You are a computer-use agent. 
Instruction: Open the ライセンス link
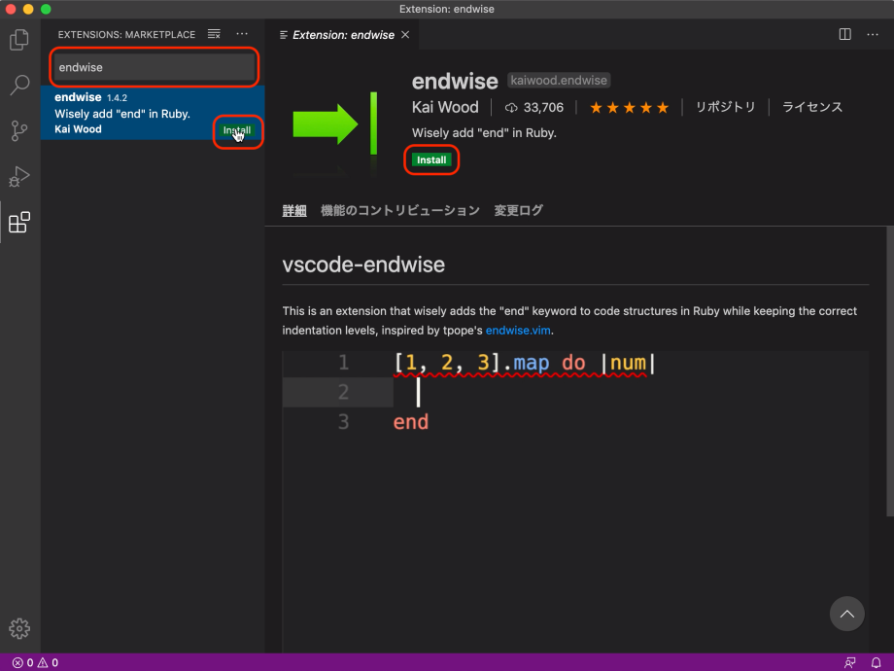click(812, 107)
